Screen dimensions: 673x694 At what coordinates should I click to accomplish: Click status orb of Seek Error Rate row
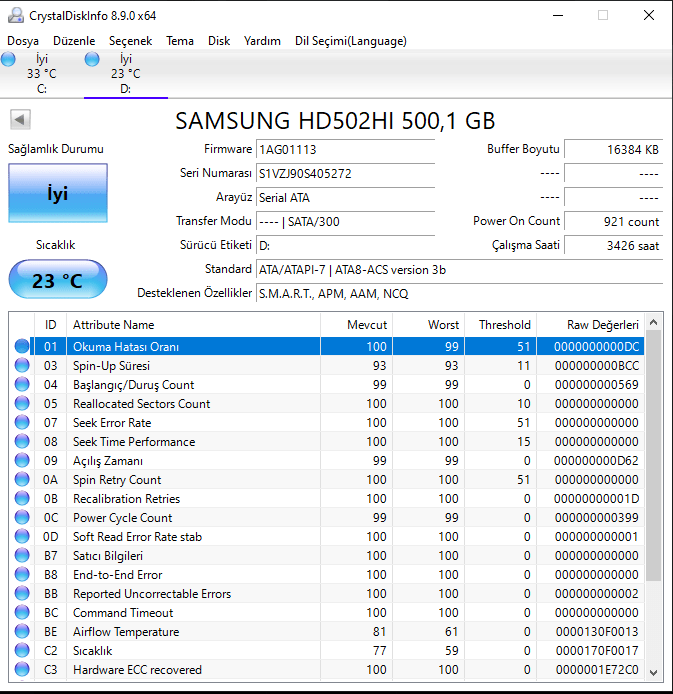(x=22, y=422)
